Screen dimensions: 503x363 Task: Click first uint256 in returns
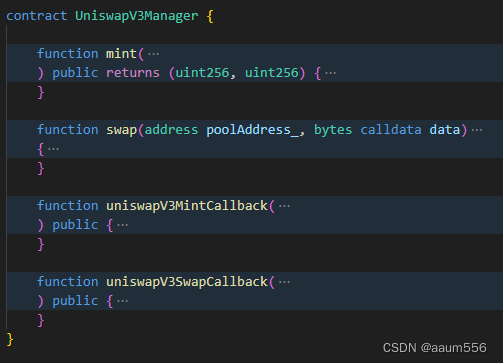[202, 73]
